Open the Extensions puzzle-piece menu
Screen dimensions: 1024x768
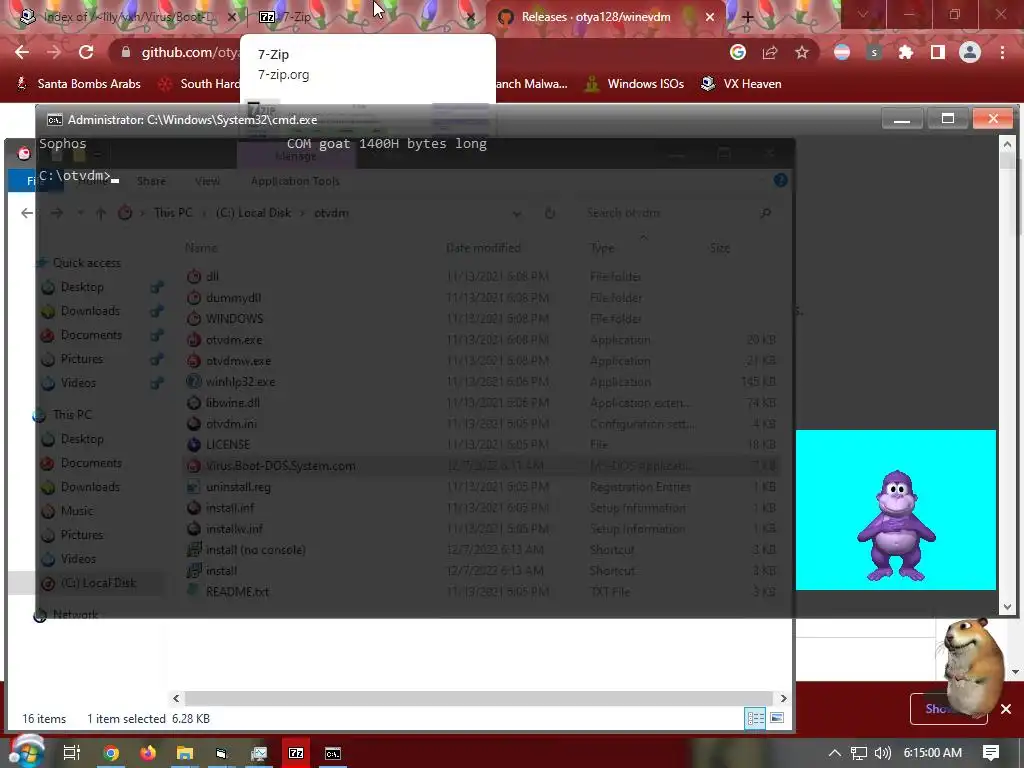pos(906,52)
